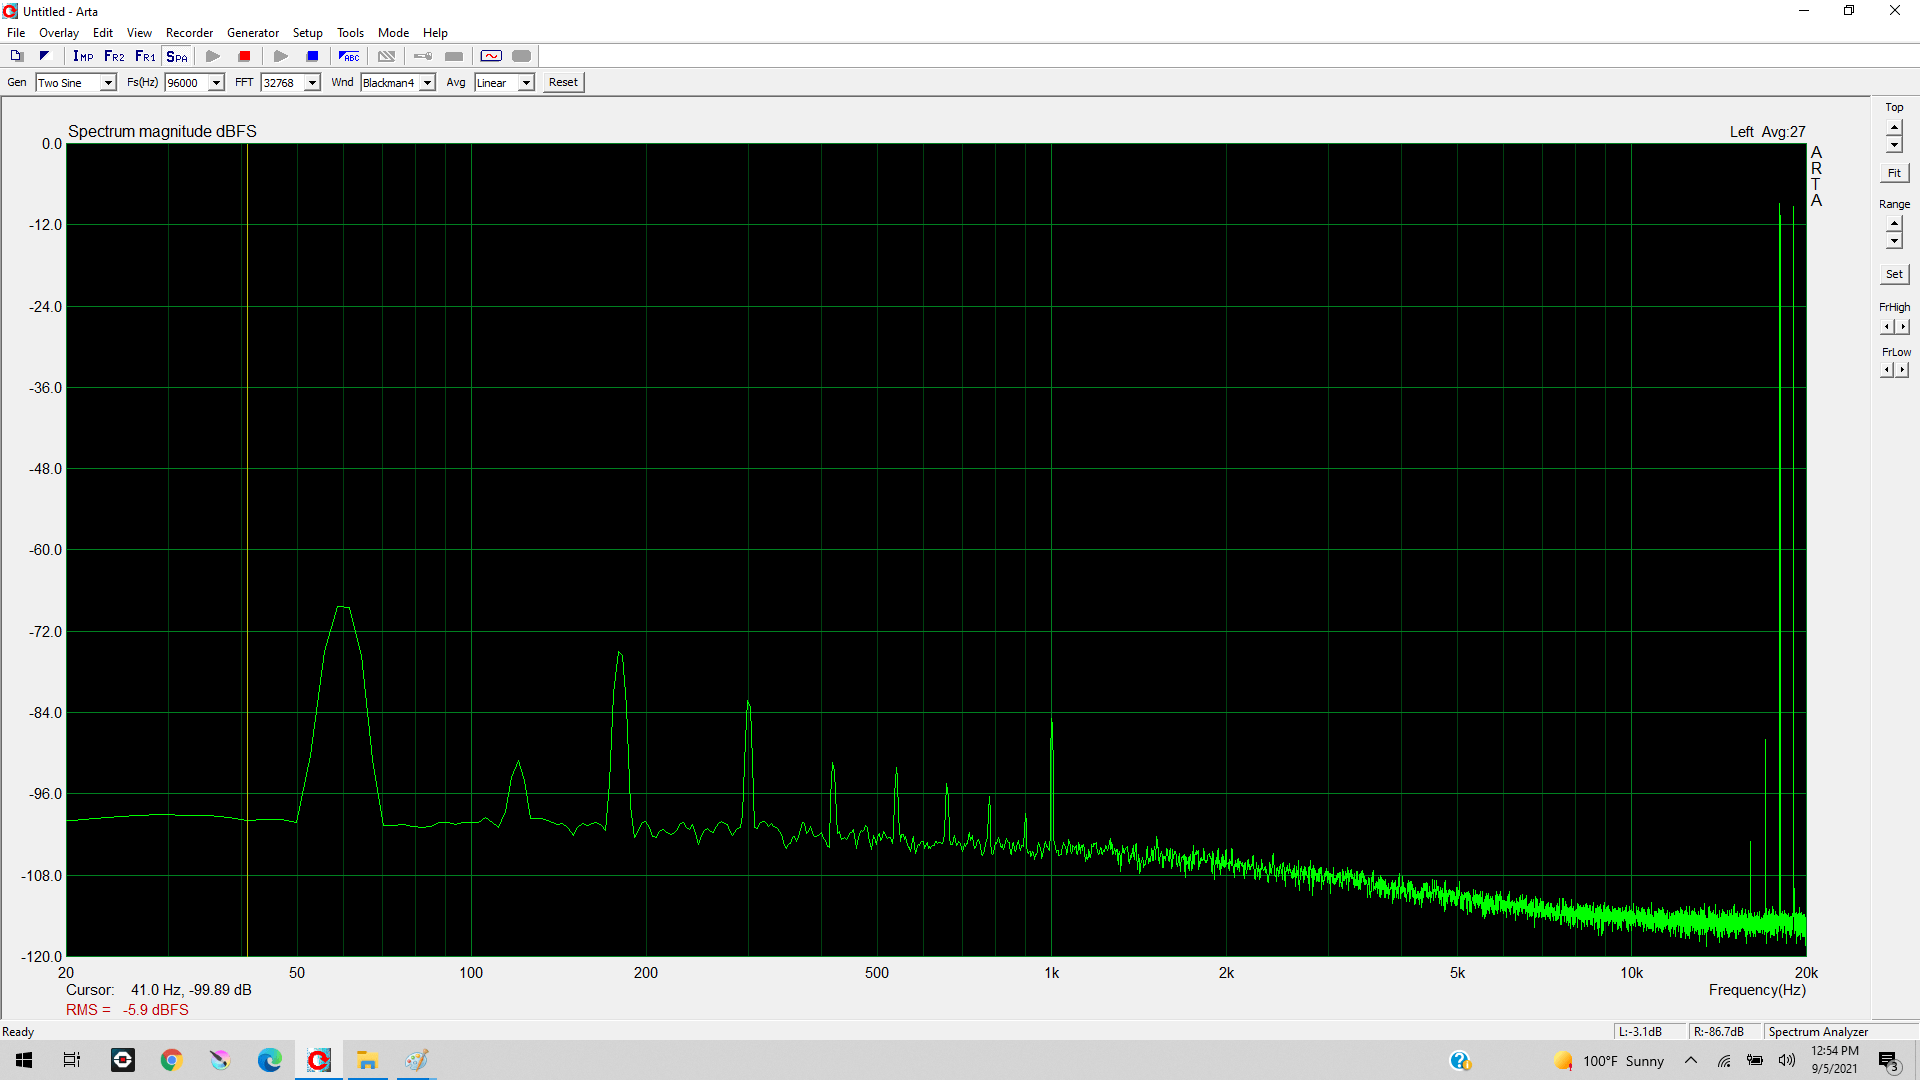Open the Tools menu
Viewport: 1920px width, 1080px height.
[x=350, y=33]
